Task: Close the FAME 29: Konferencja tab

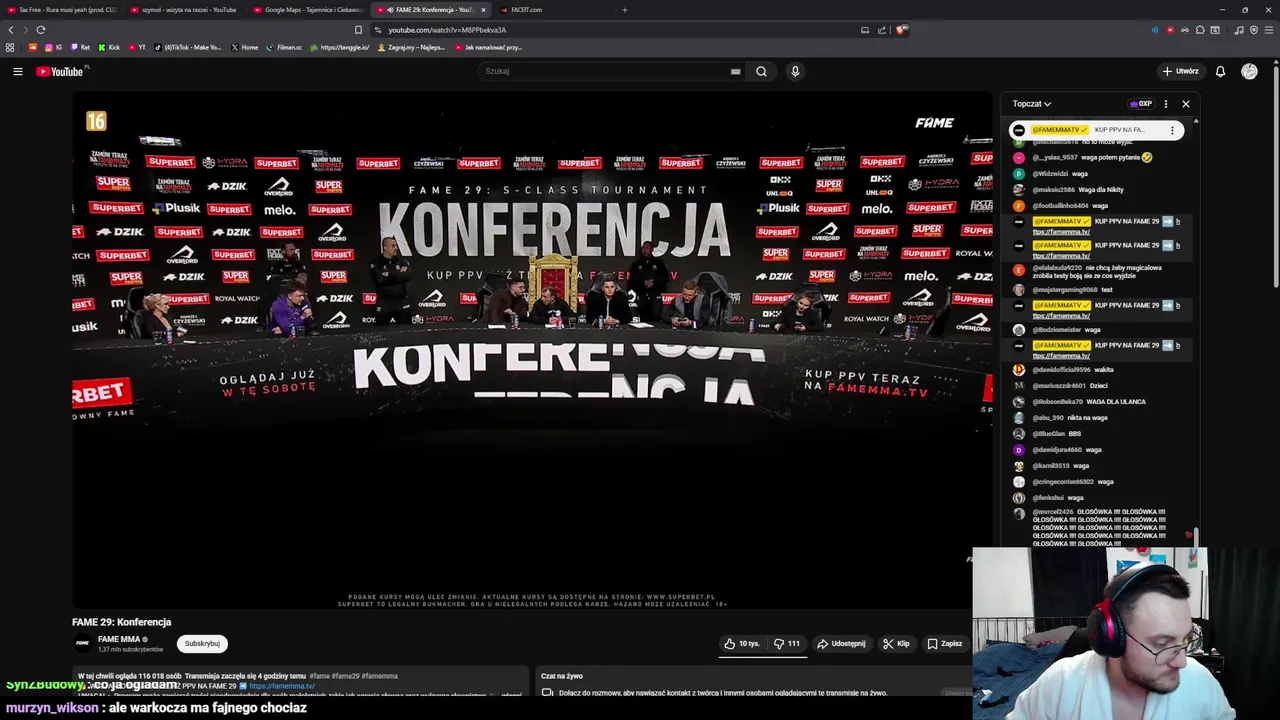Action: pyautogui.click(x=483, y=10)
